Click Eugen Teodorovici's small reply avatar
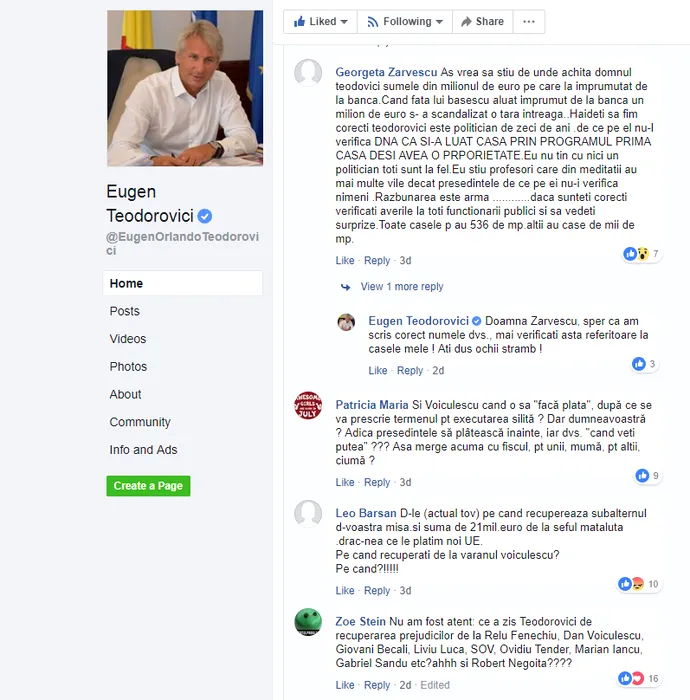The width and height of the screenshot is (690, 700). (x=346, y=322)
